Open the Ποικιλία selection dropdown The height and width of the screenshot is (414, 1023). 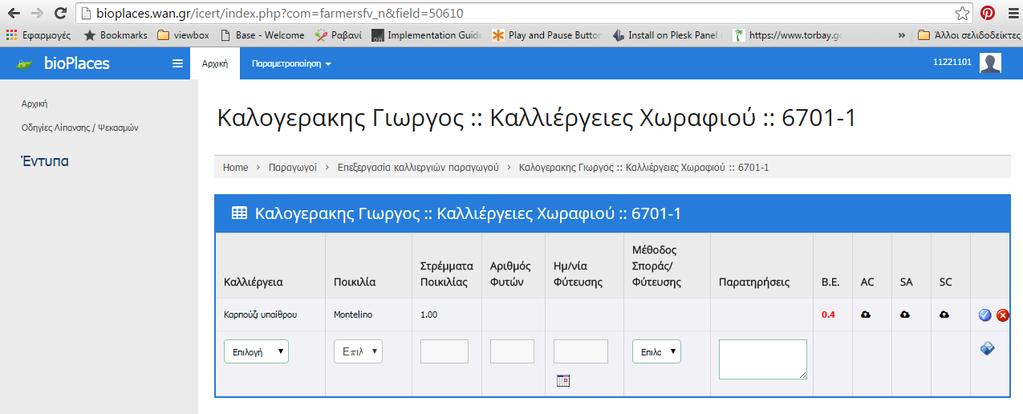(358, 351)
